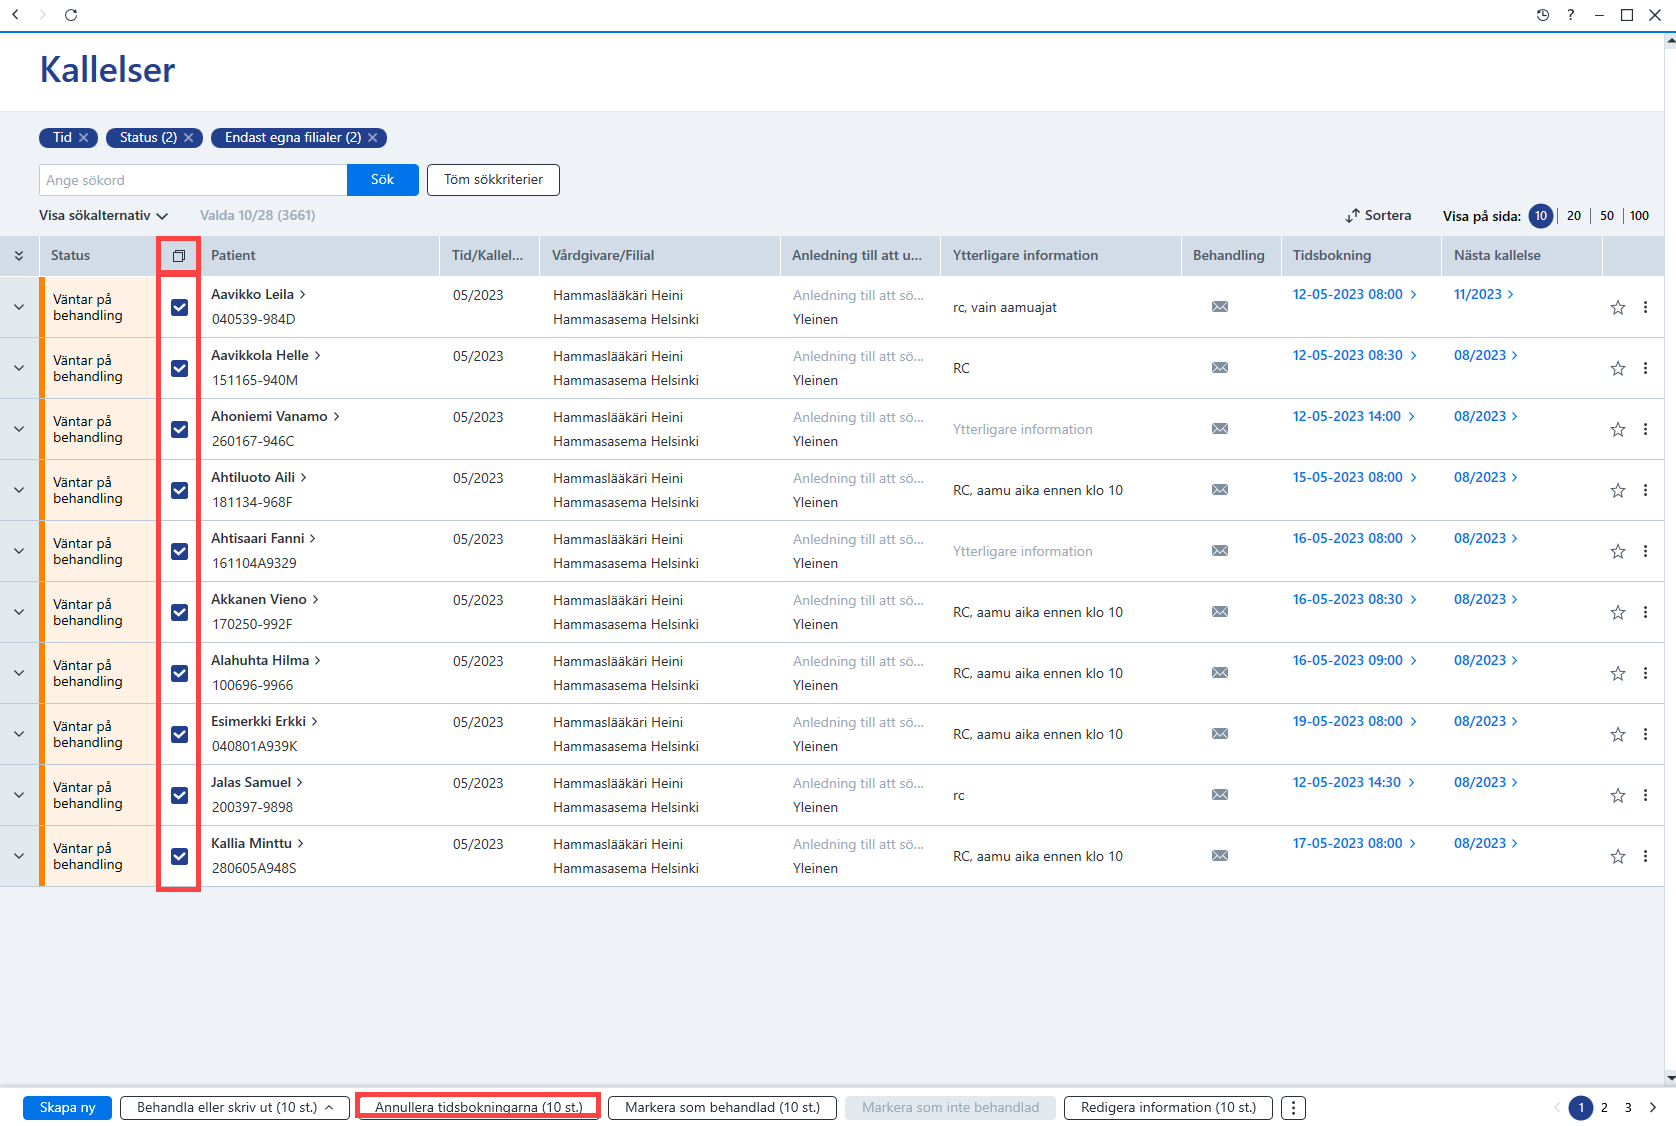Open three-dot menu for Jalas Samuel row
Viewport: 1676px width, 1126px height.
tap(1645, 796)
